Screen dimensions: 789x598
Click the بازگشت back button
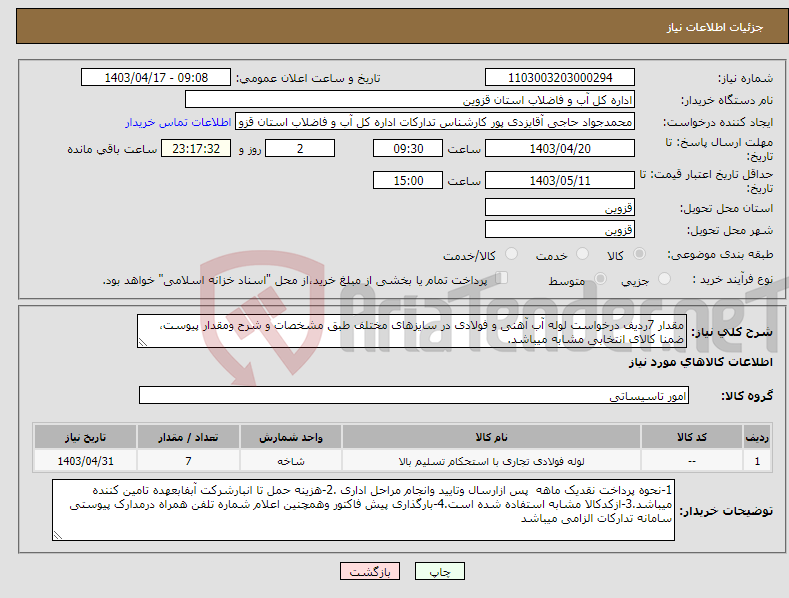point(370,572)
